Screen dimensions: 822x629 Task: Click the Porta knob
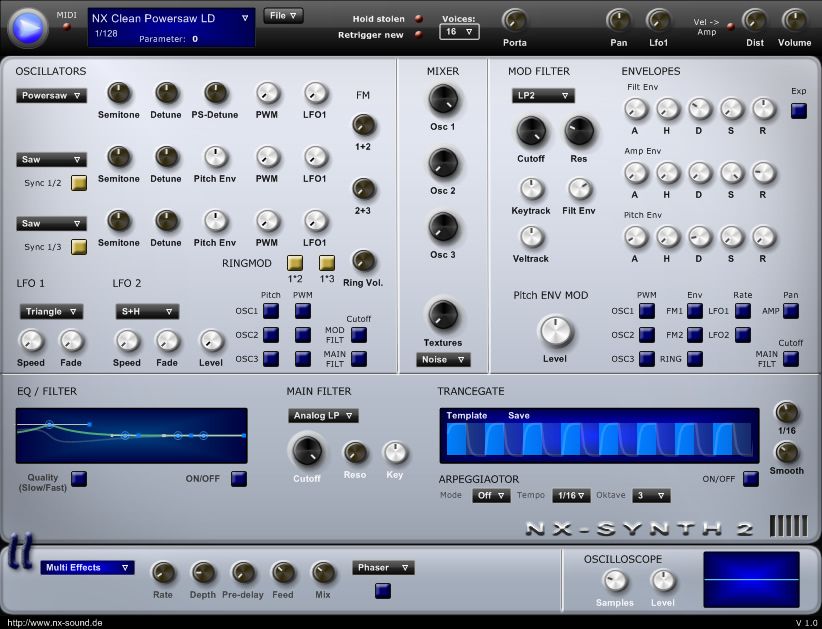tap(514, 21)
